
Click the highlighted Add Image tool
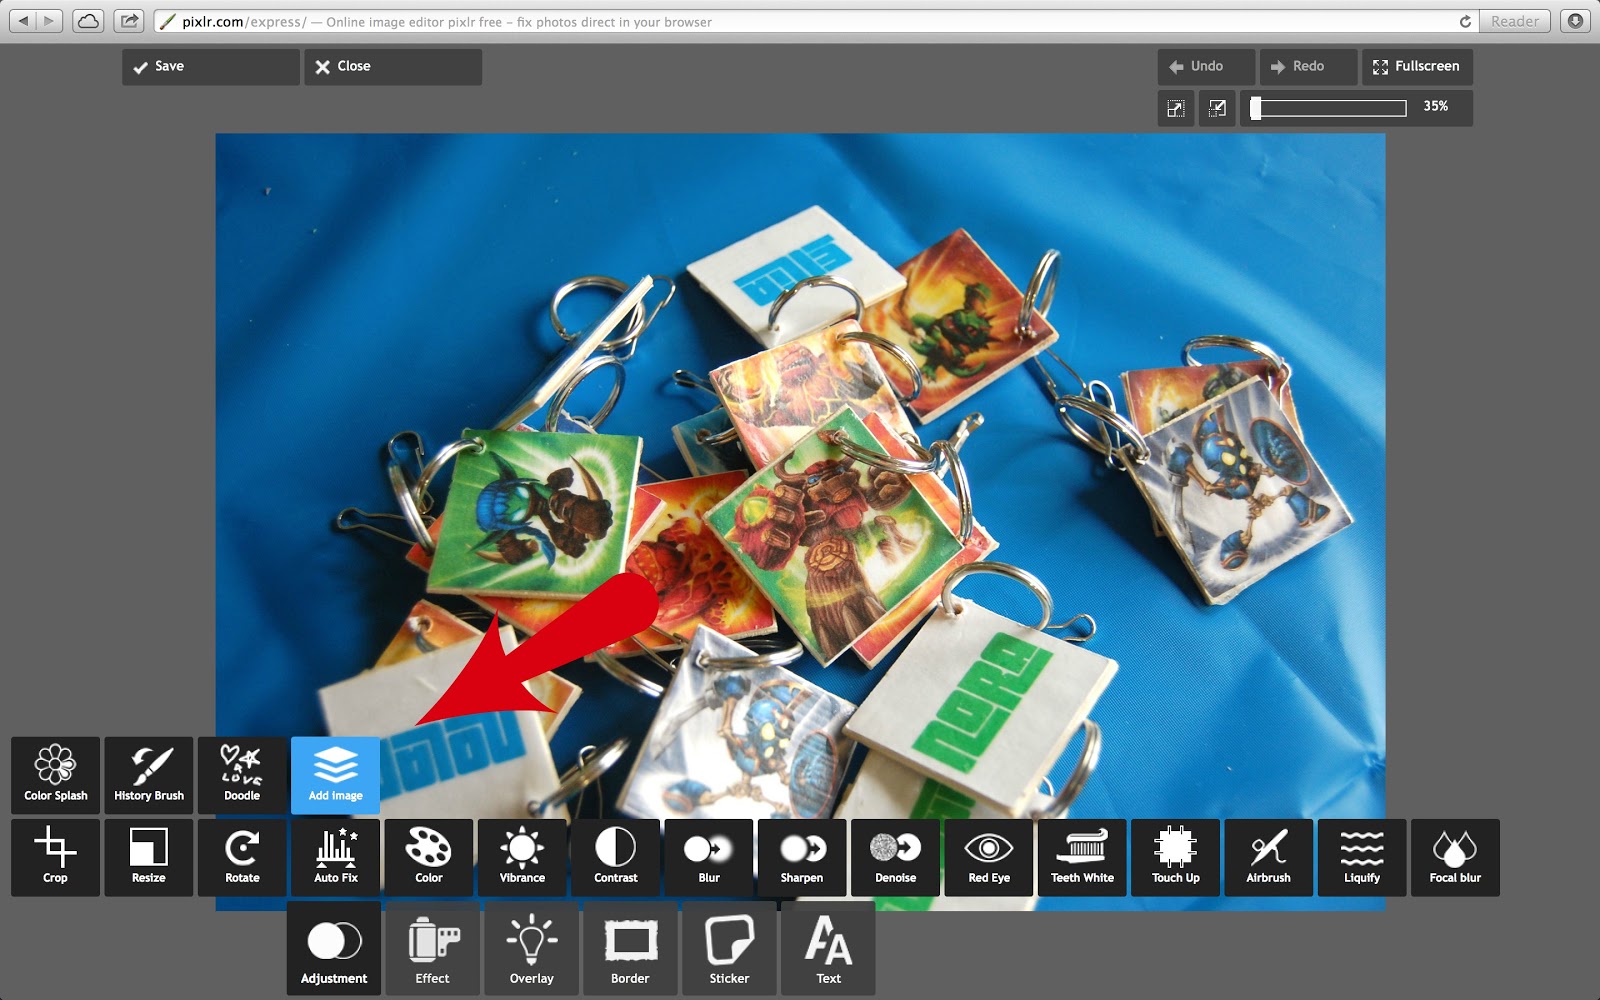coord(335,775)
